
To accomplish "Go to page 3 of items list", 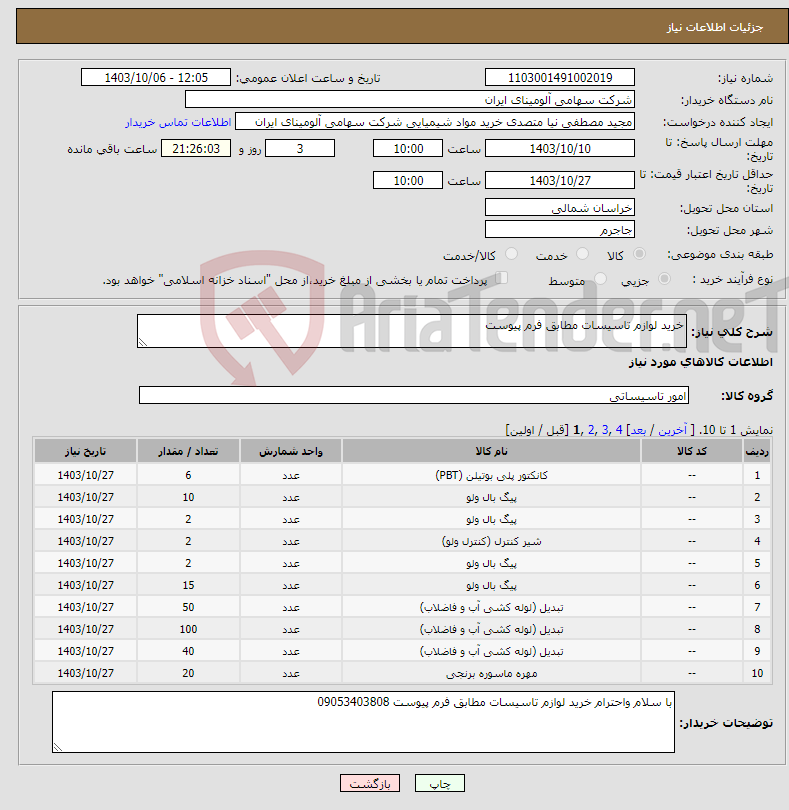I will pyautogui.click(x=605, y=430).
